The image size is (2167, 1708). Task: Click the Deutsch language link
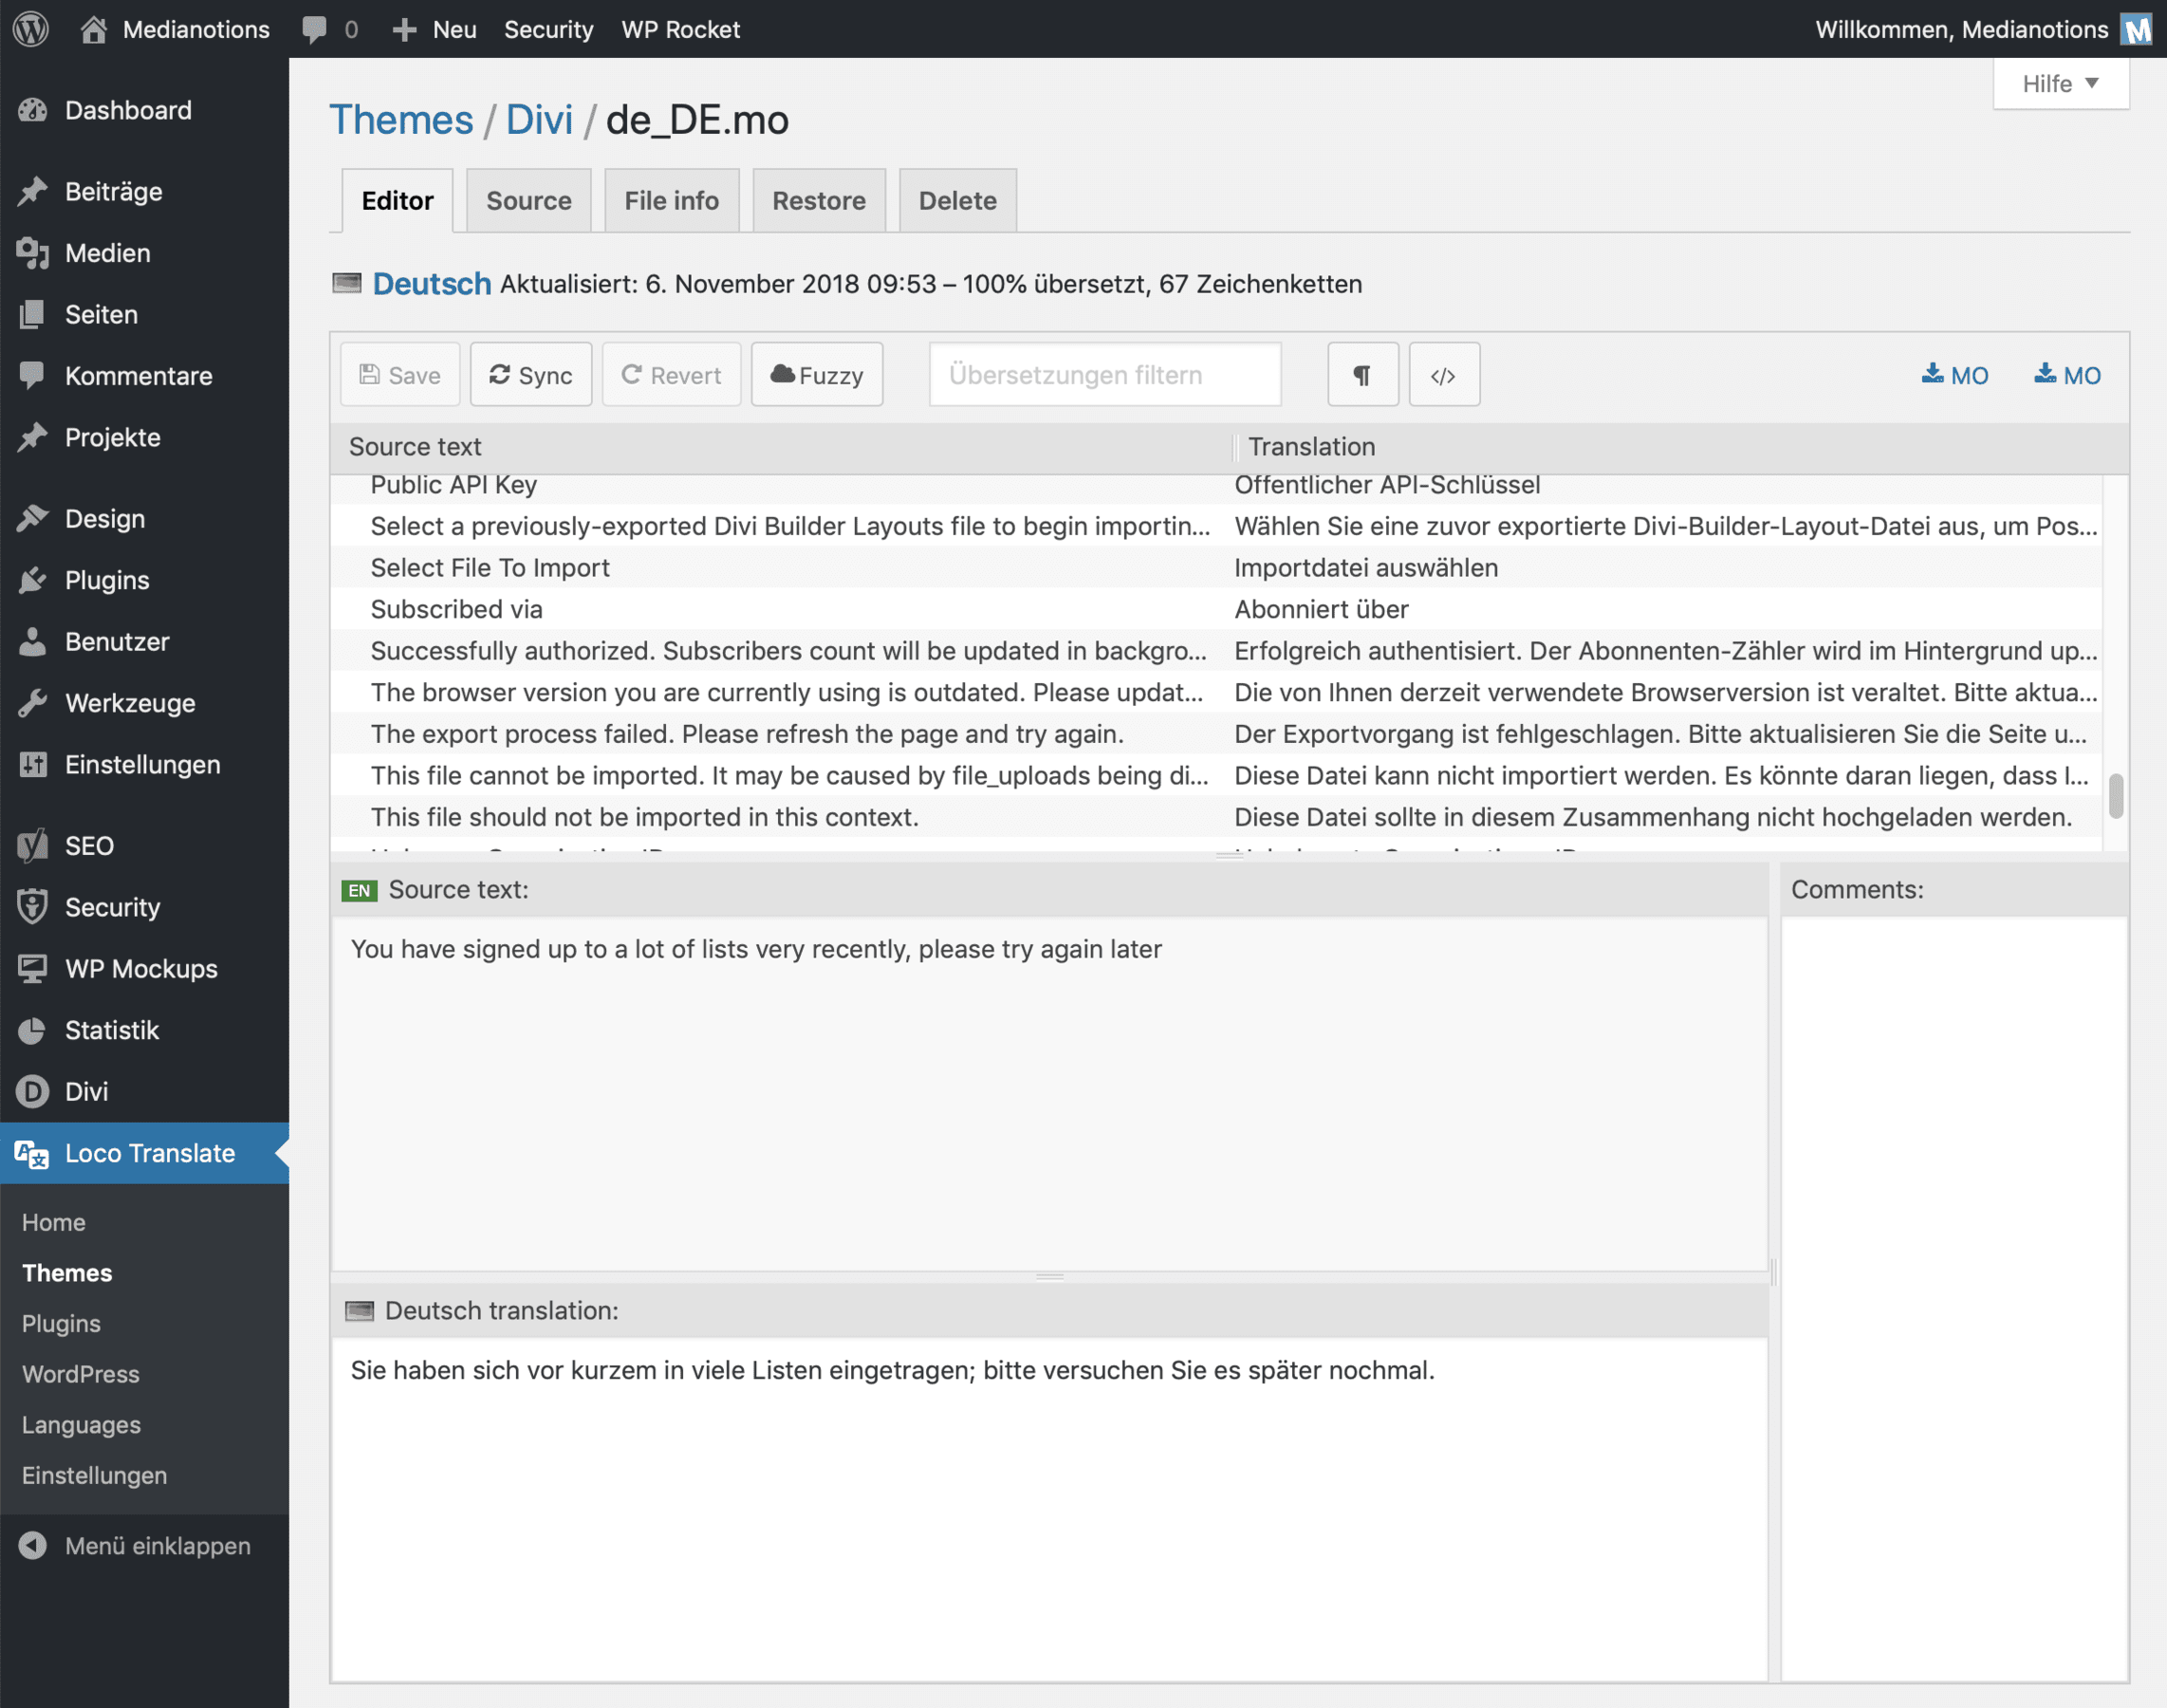(x=432, y=284)
